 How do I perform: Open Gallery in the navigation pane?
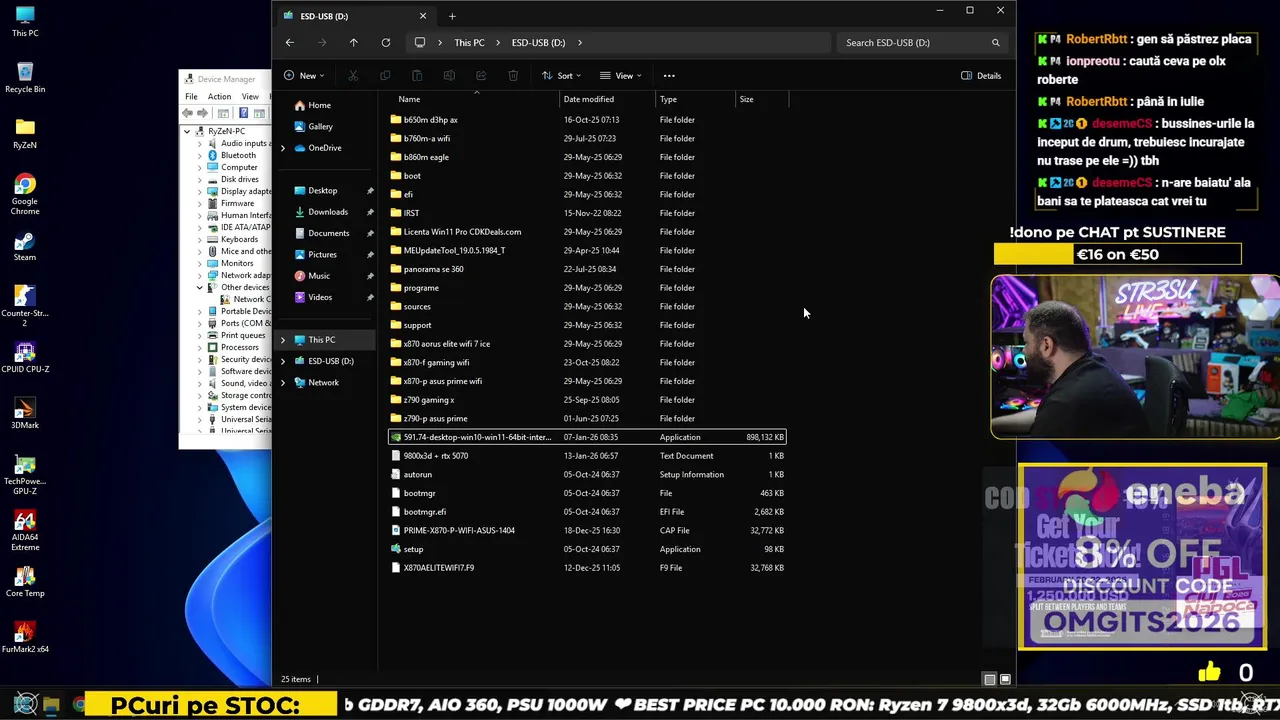click(320, 127)
